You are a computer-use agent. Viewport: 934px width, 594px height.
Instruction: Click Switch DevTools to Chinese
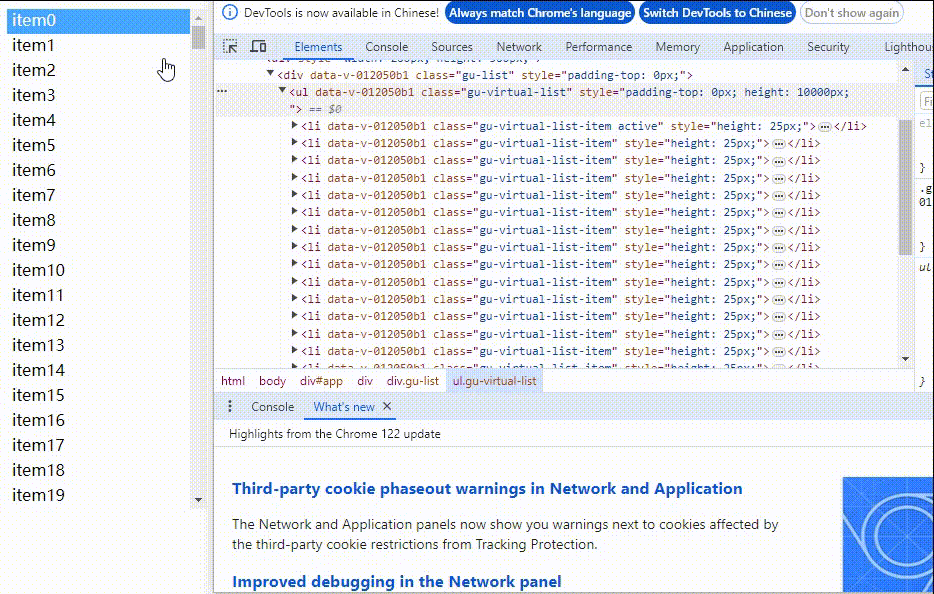pyautogui.click(x=717, y=13)
